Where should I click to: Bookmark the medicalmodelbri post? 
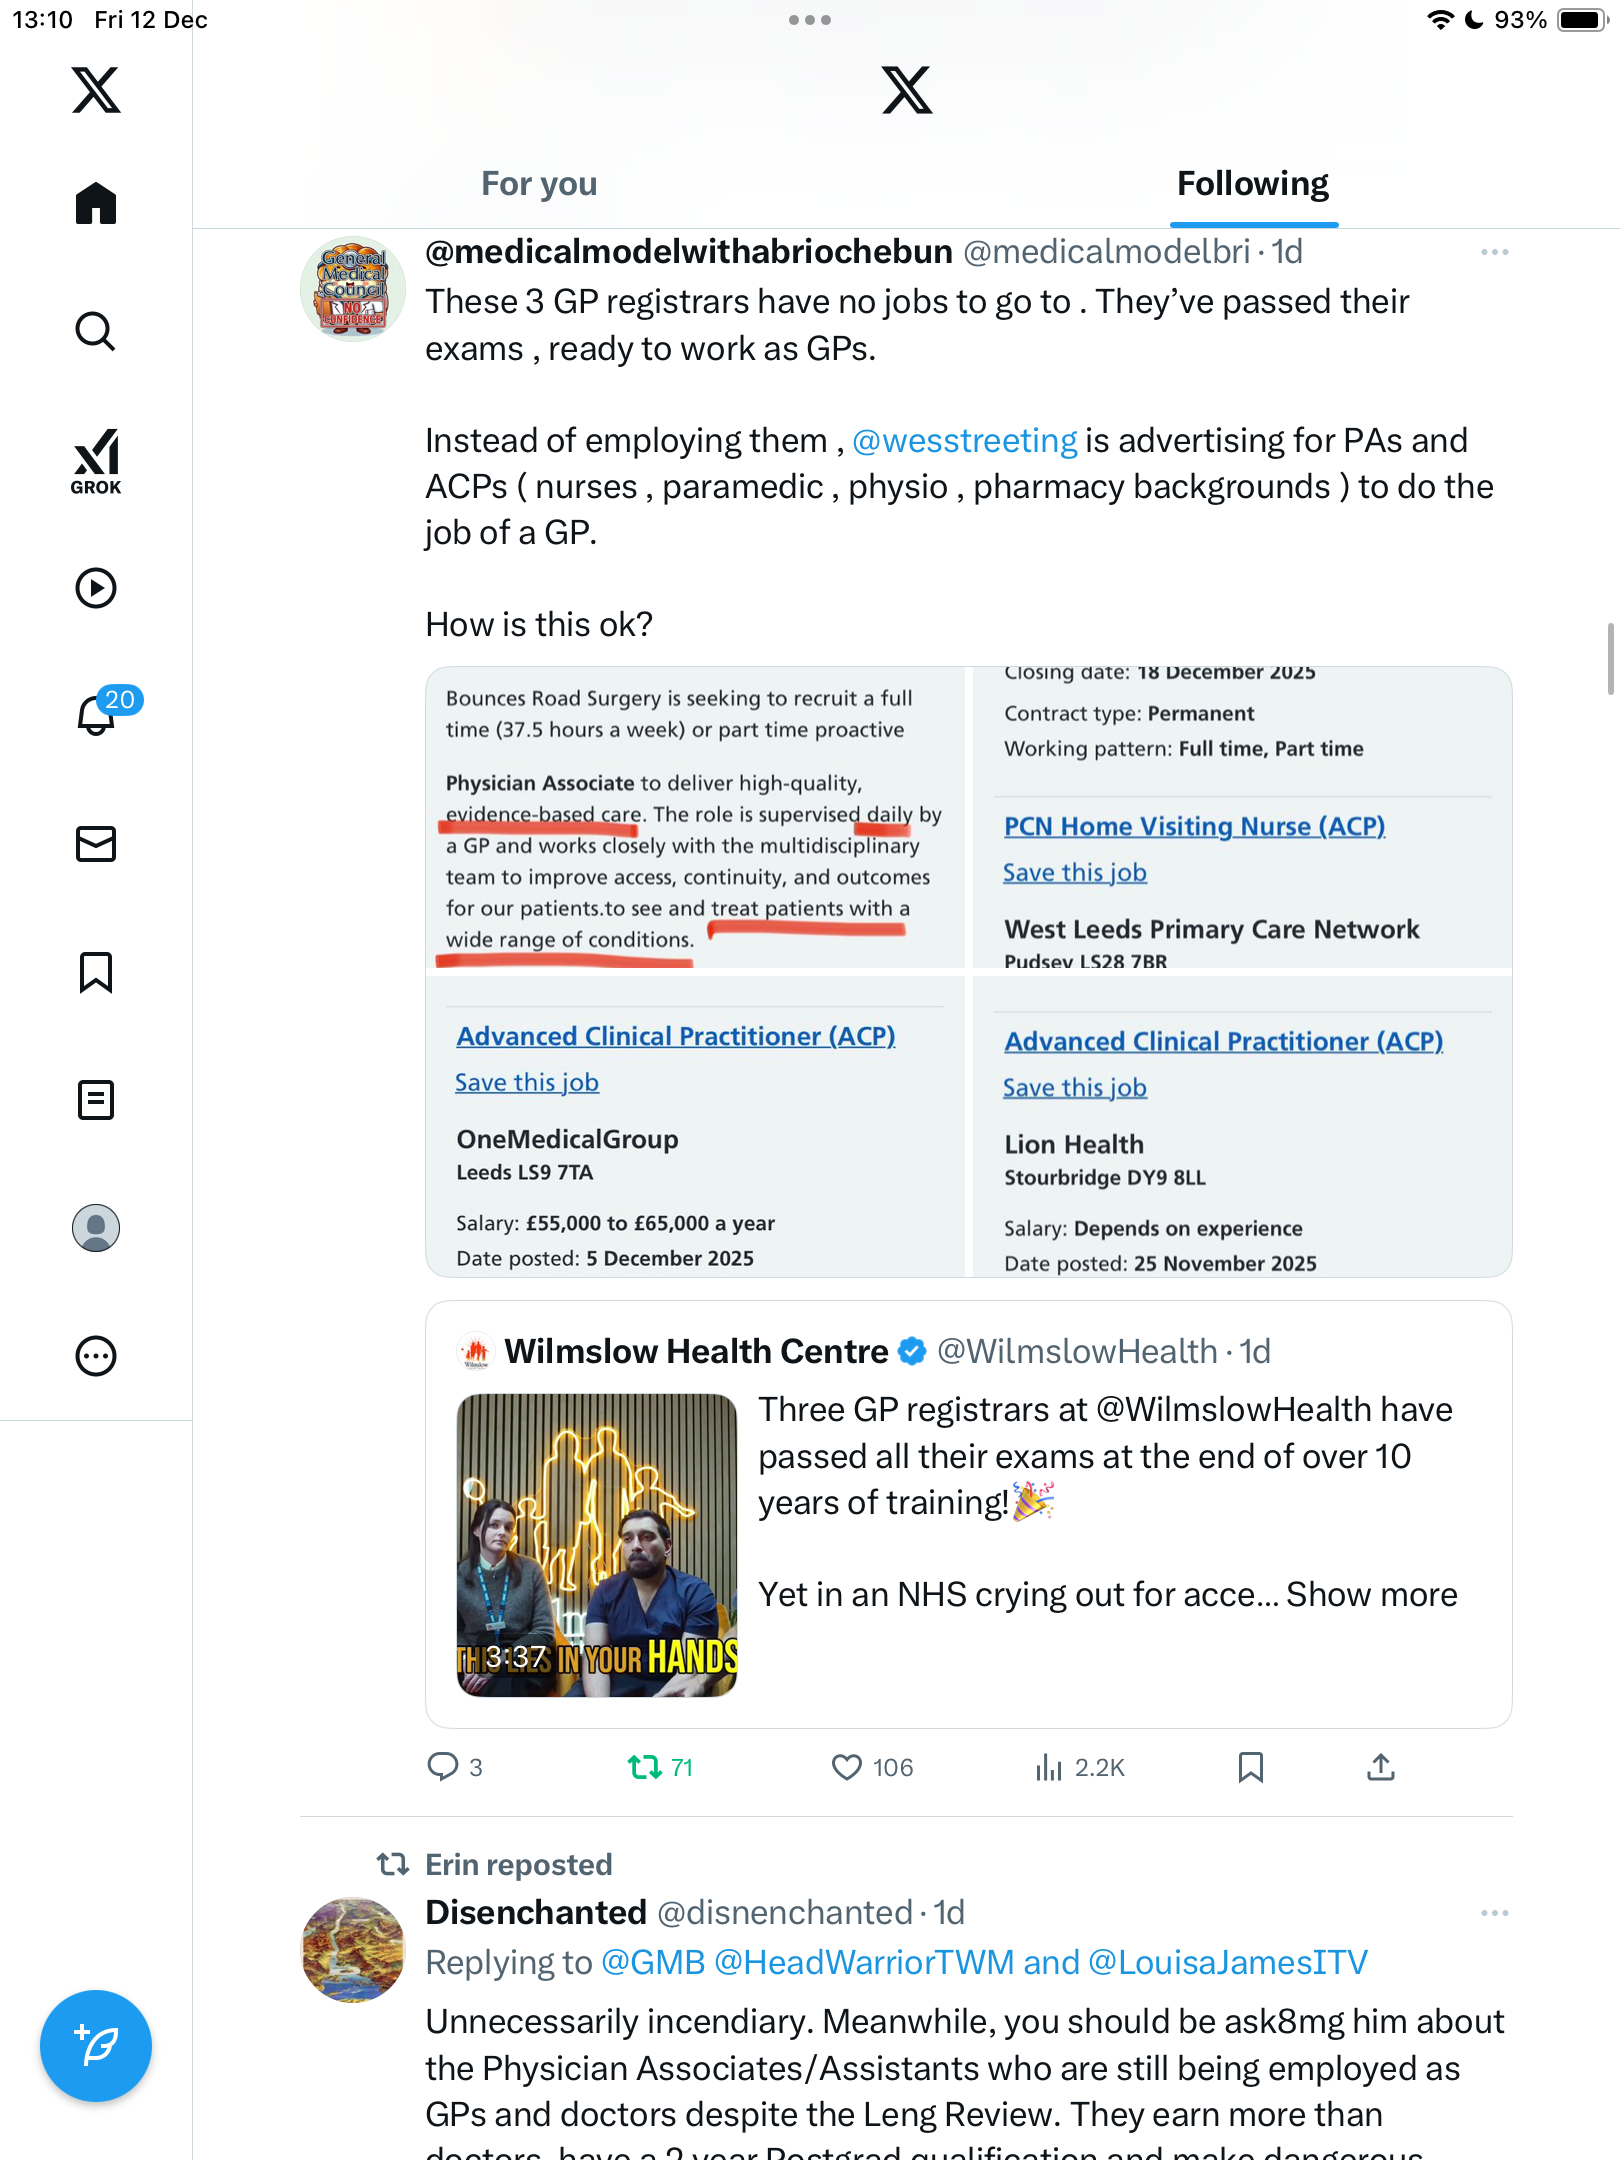point(1251,1768)
